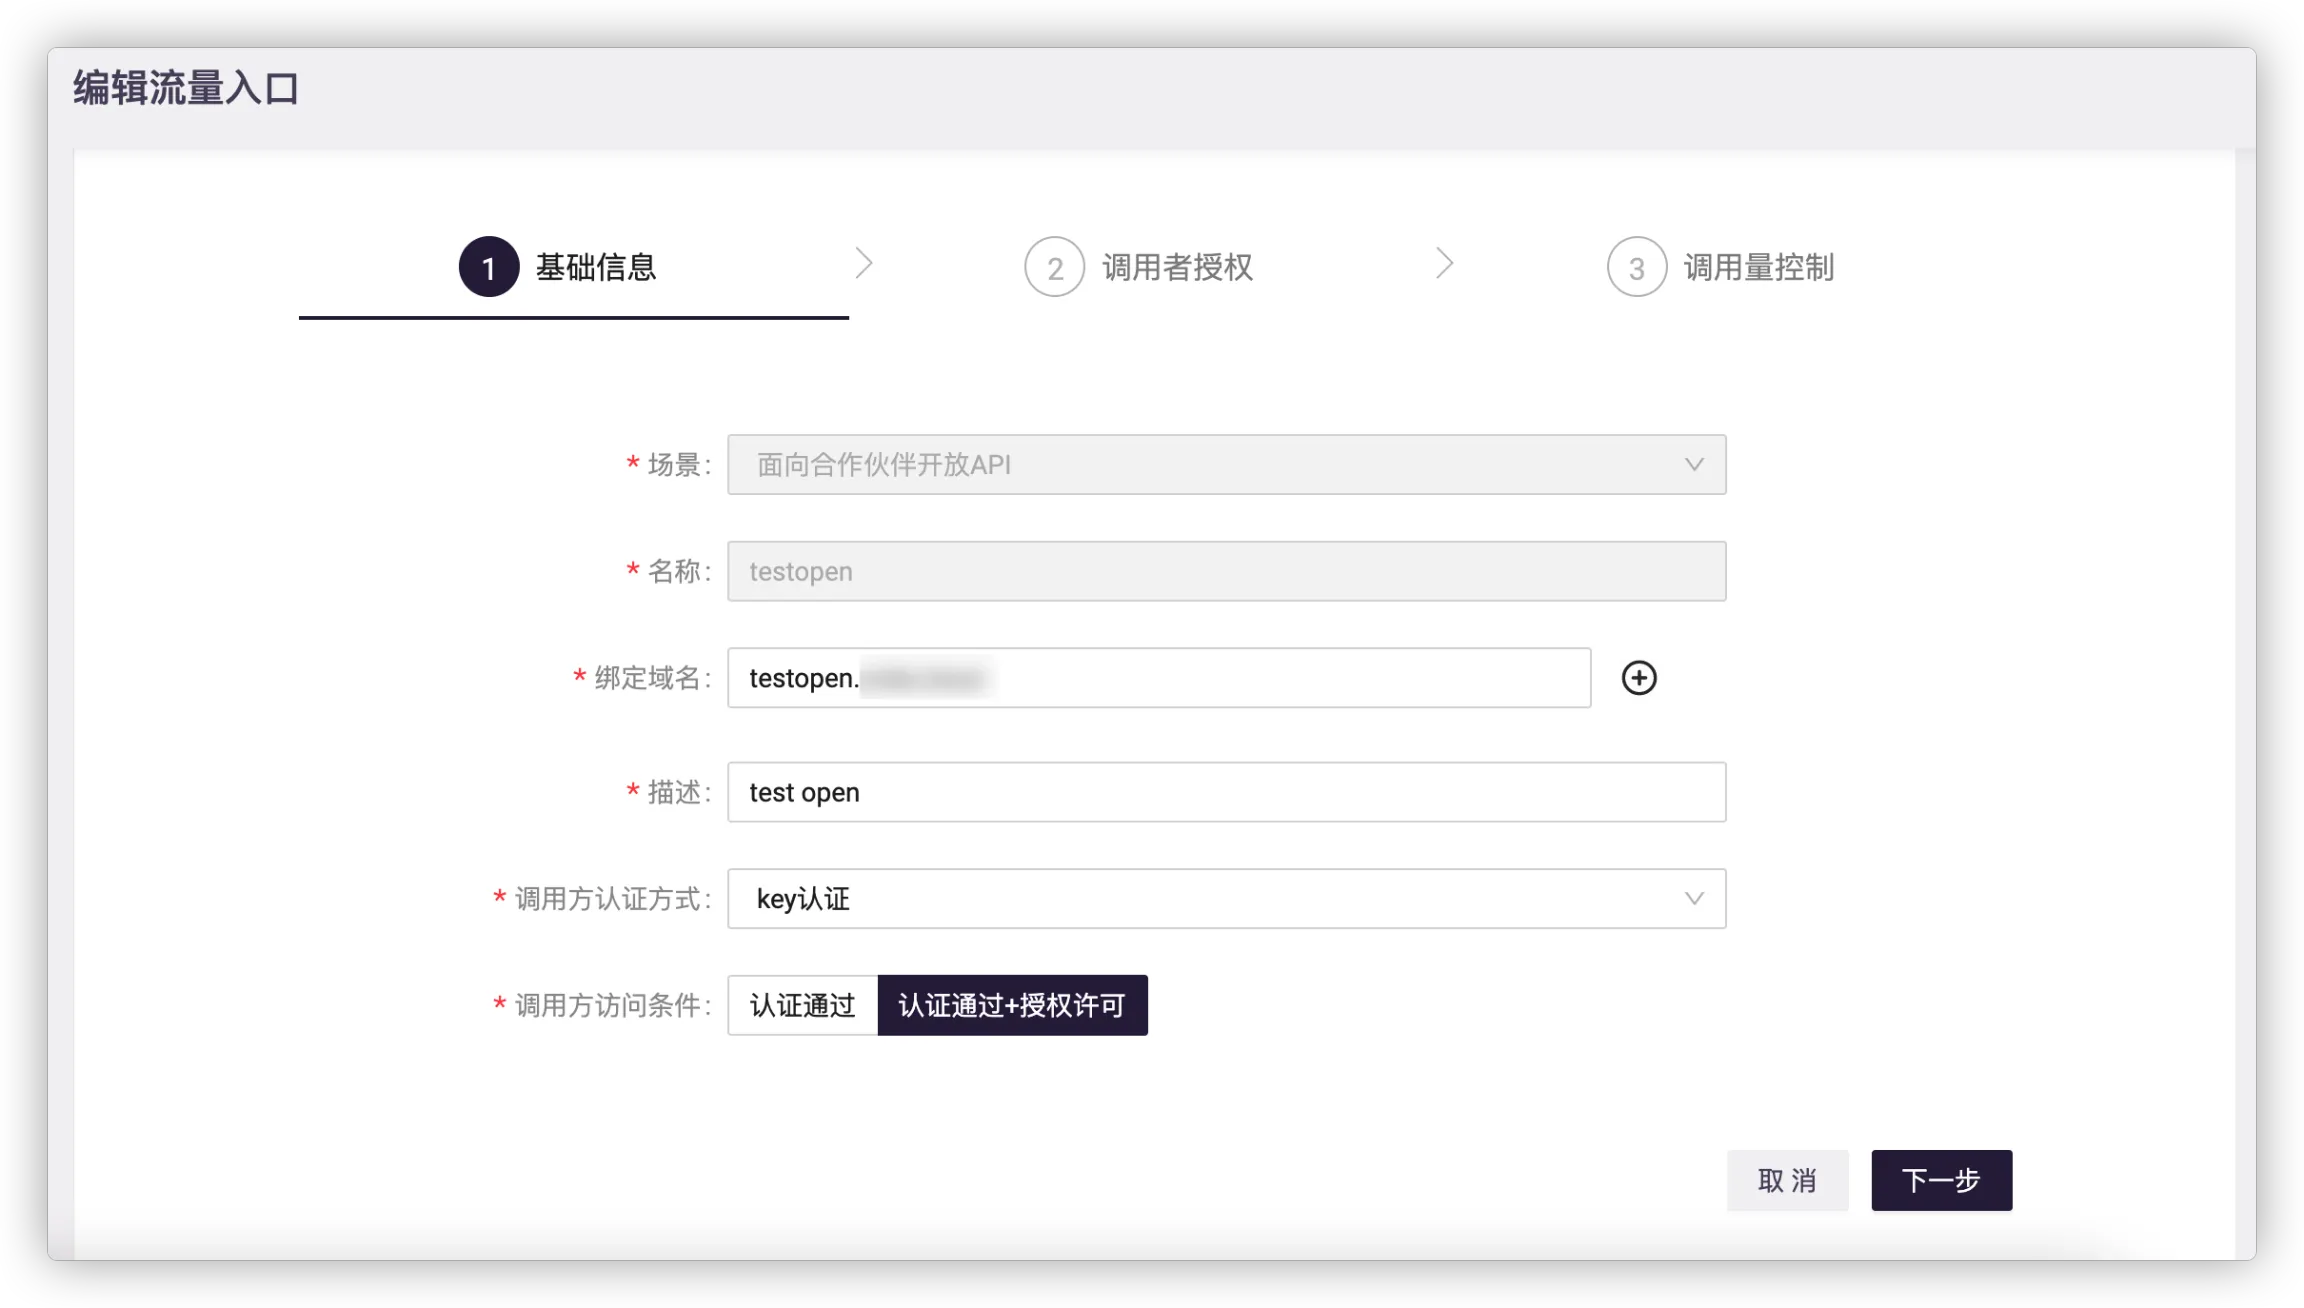This screenshot has width=2304, height=1308.
Task: Click step 3 circle icon
Action: click(x=1636, y=267)
